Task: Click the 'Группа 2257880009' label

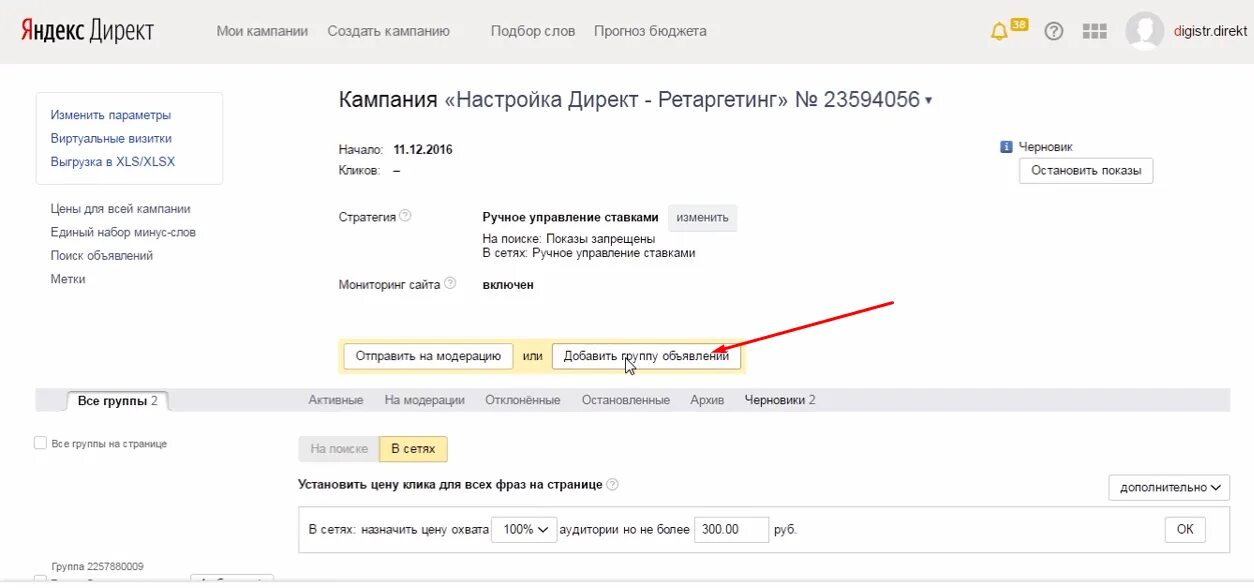Action: [97, 566]
